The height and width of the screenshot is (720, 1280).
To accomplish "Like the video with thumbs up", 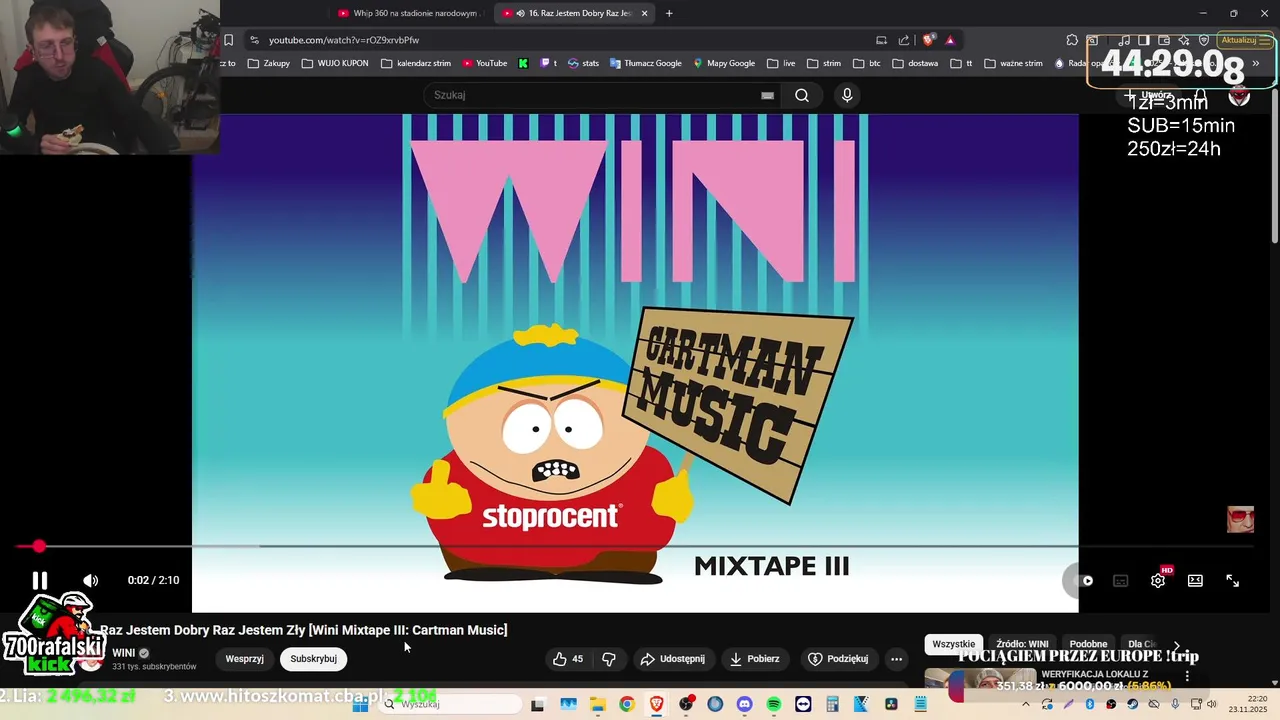I will click(x=568, y=659).
